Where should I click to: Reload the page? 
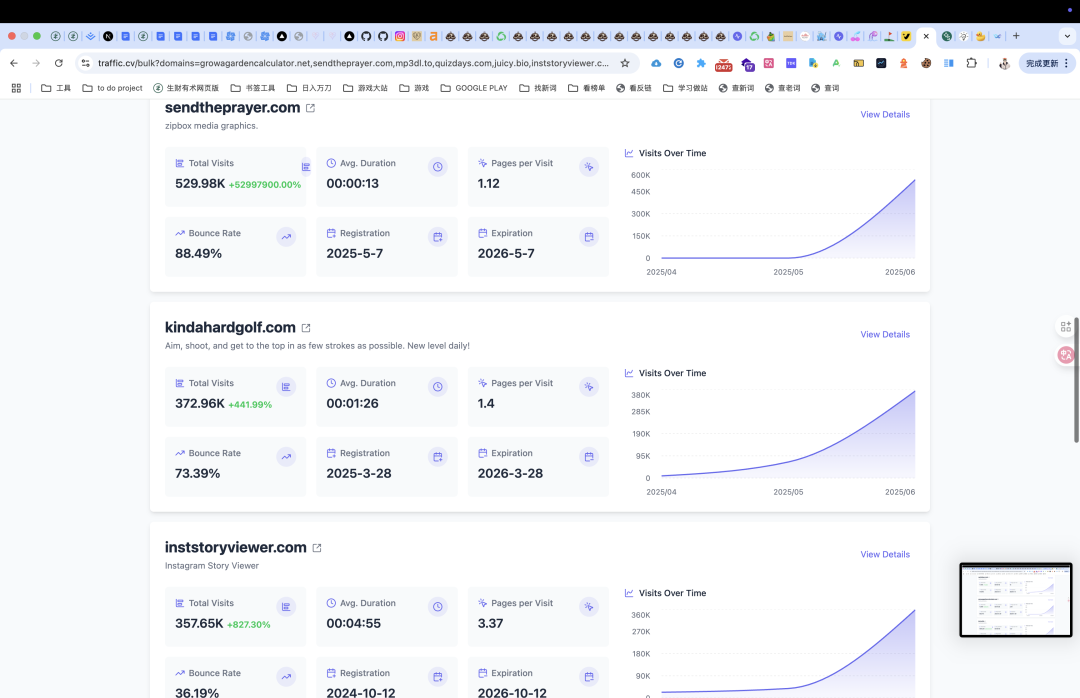point(59,63)
